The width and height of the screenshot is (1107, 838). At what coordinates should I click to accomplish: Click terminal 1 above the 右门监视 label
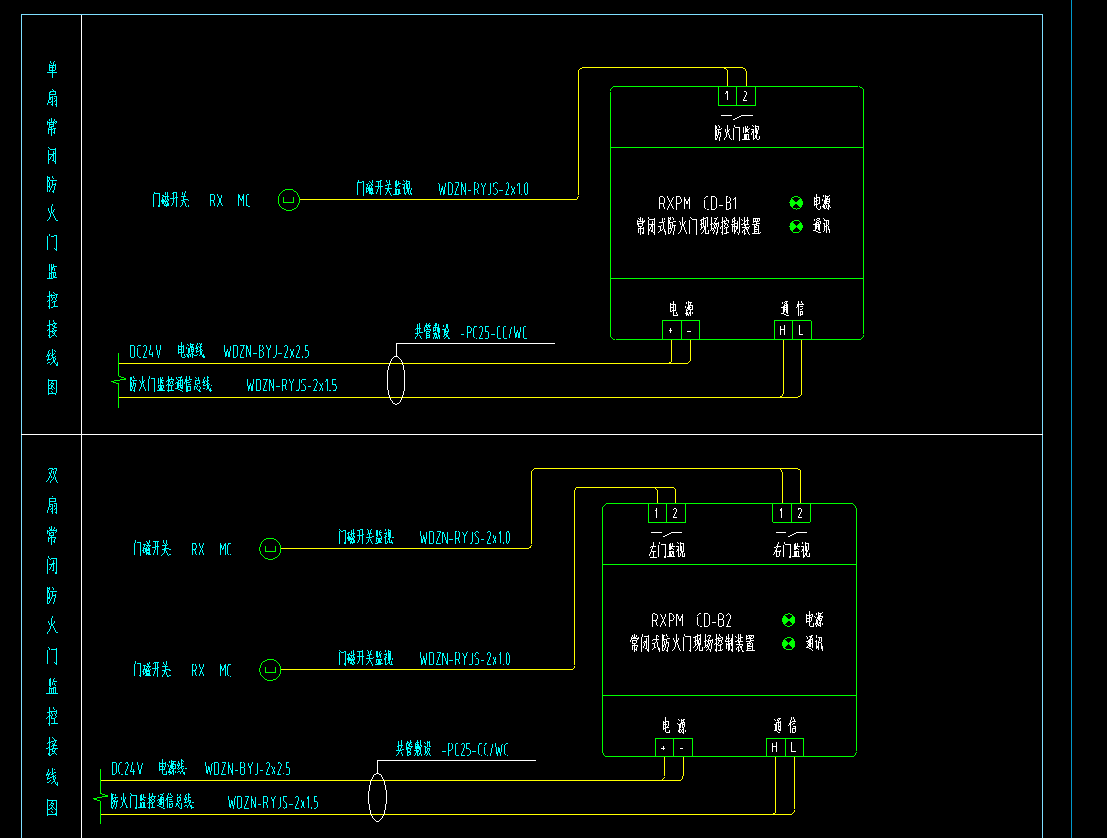(782, 513)
